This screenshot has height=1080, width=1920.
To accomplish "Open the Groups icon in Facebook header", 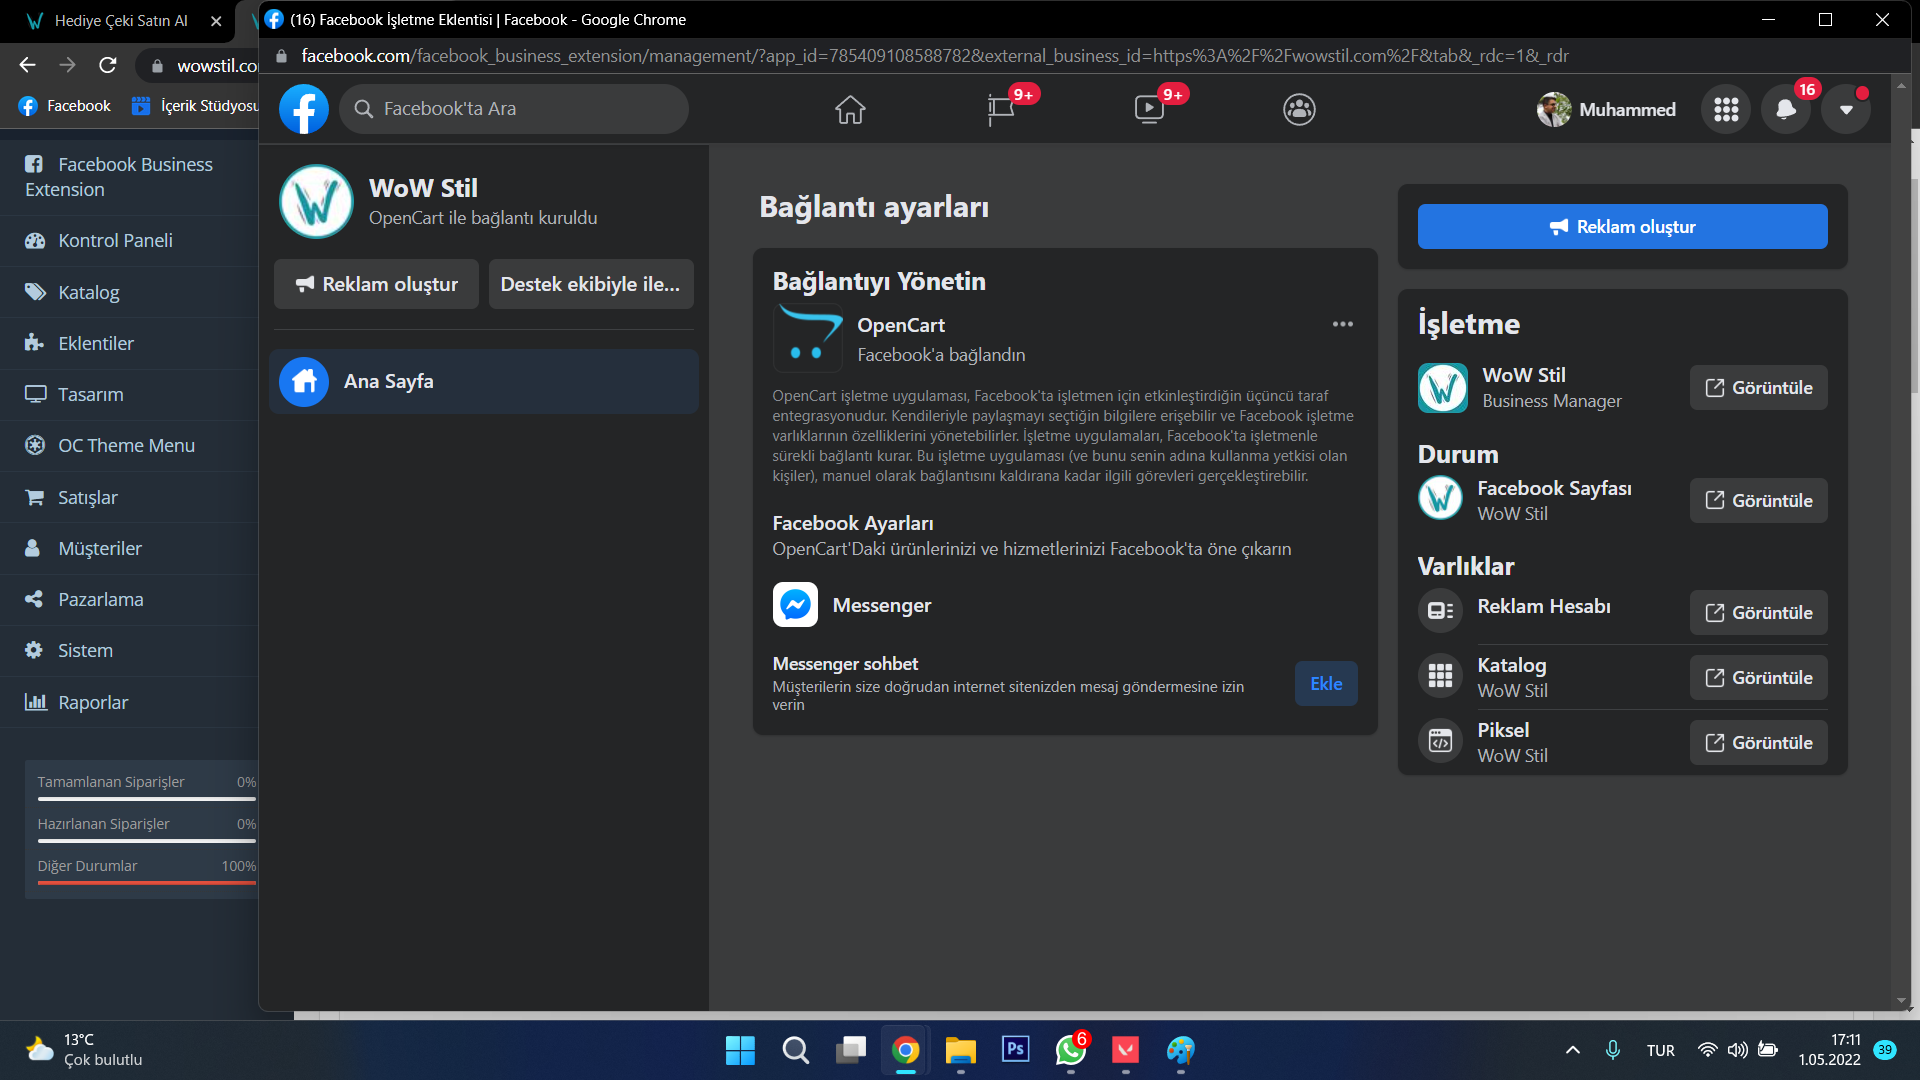I will coord(1299,109).
